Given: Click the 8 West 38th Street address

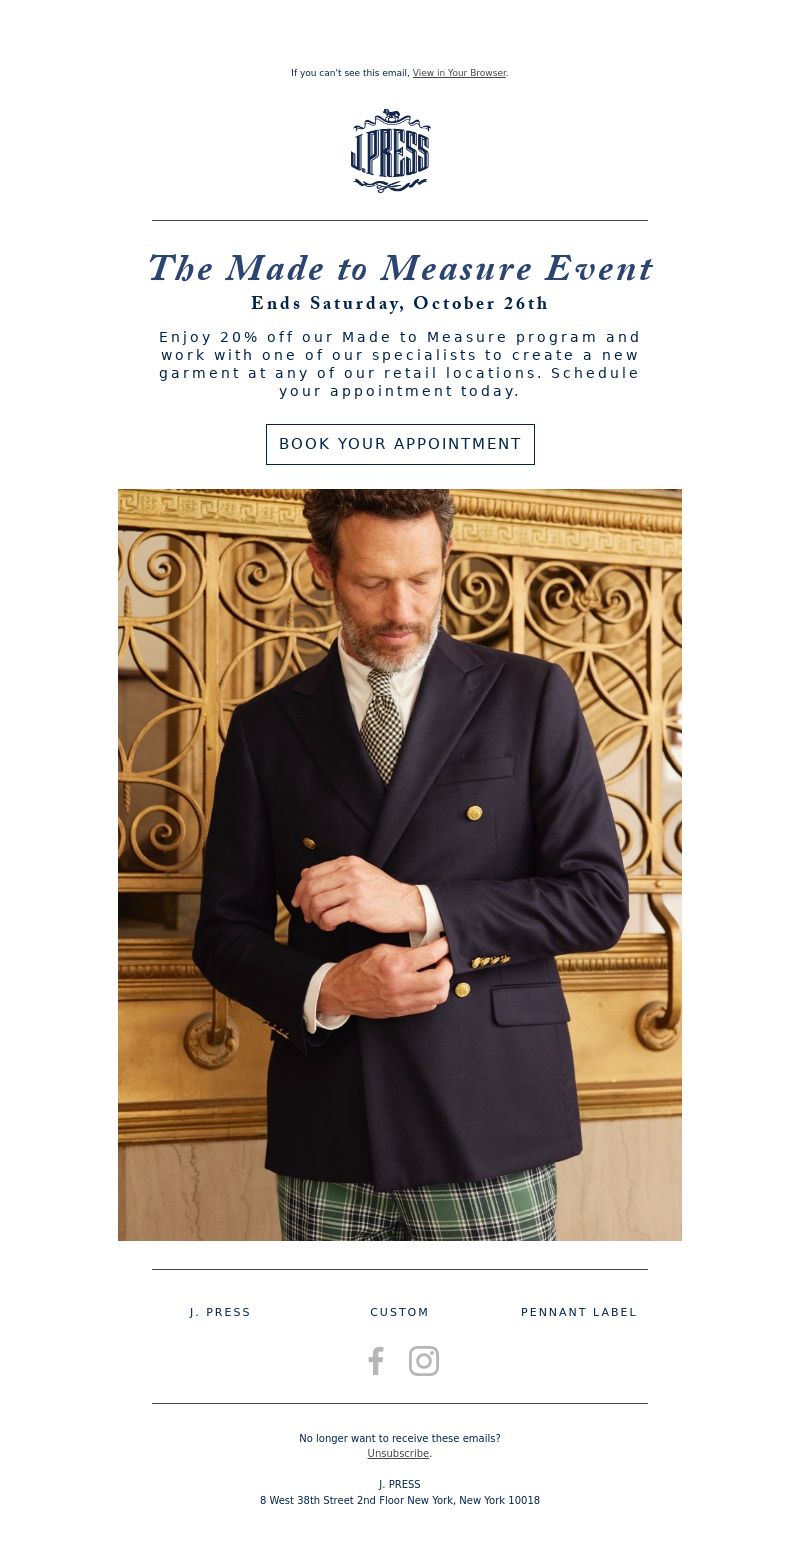Looking at the screenshot, I should (x=400, y=1500).
